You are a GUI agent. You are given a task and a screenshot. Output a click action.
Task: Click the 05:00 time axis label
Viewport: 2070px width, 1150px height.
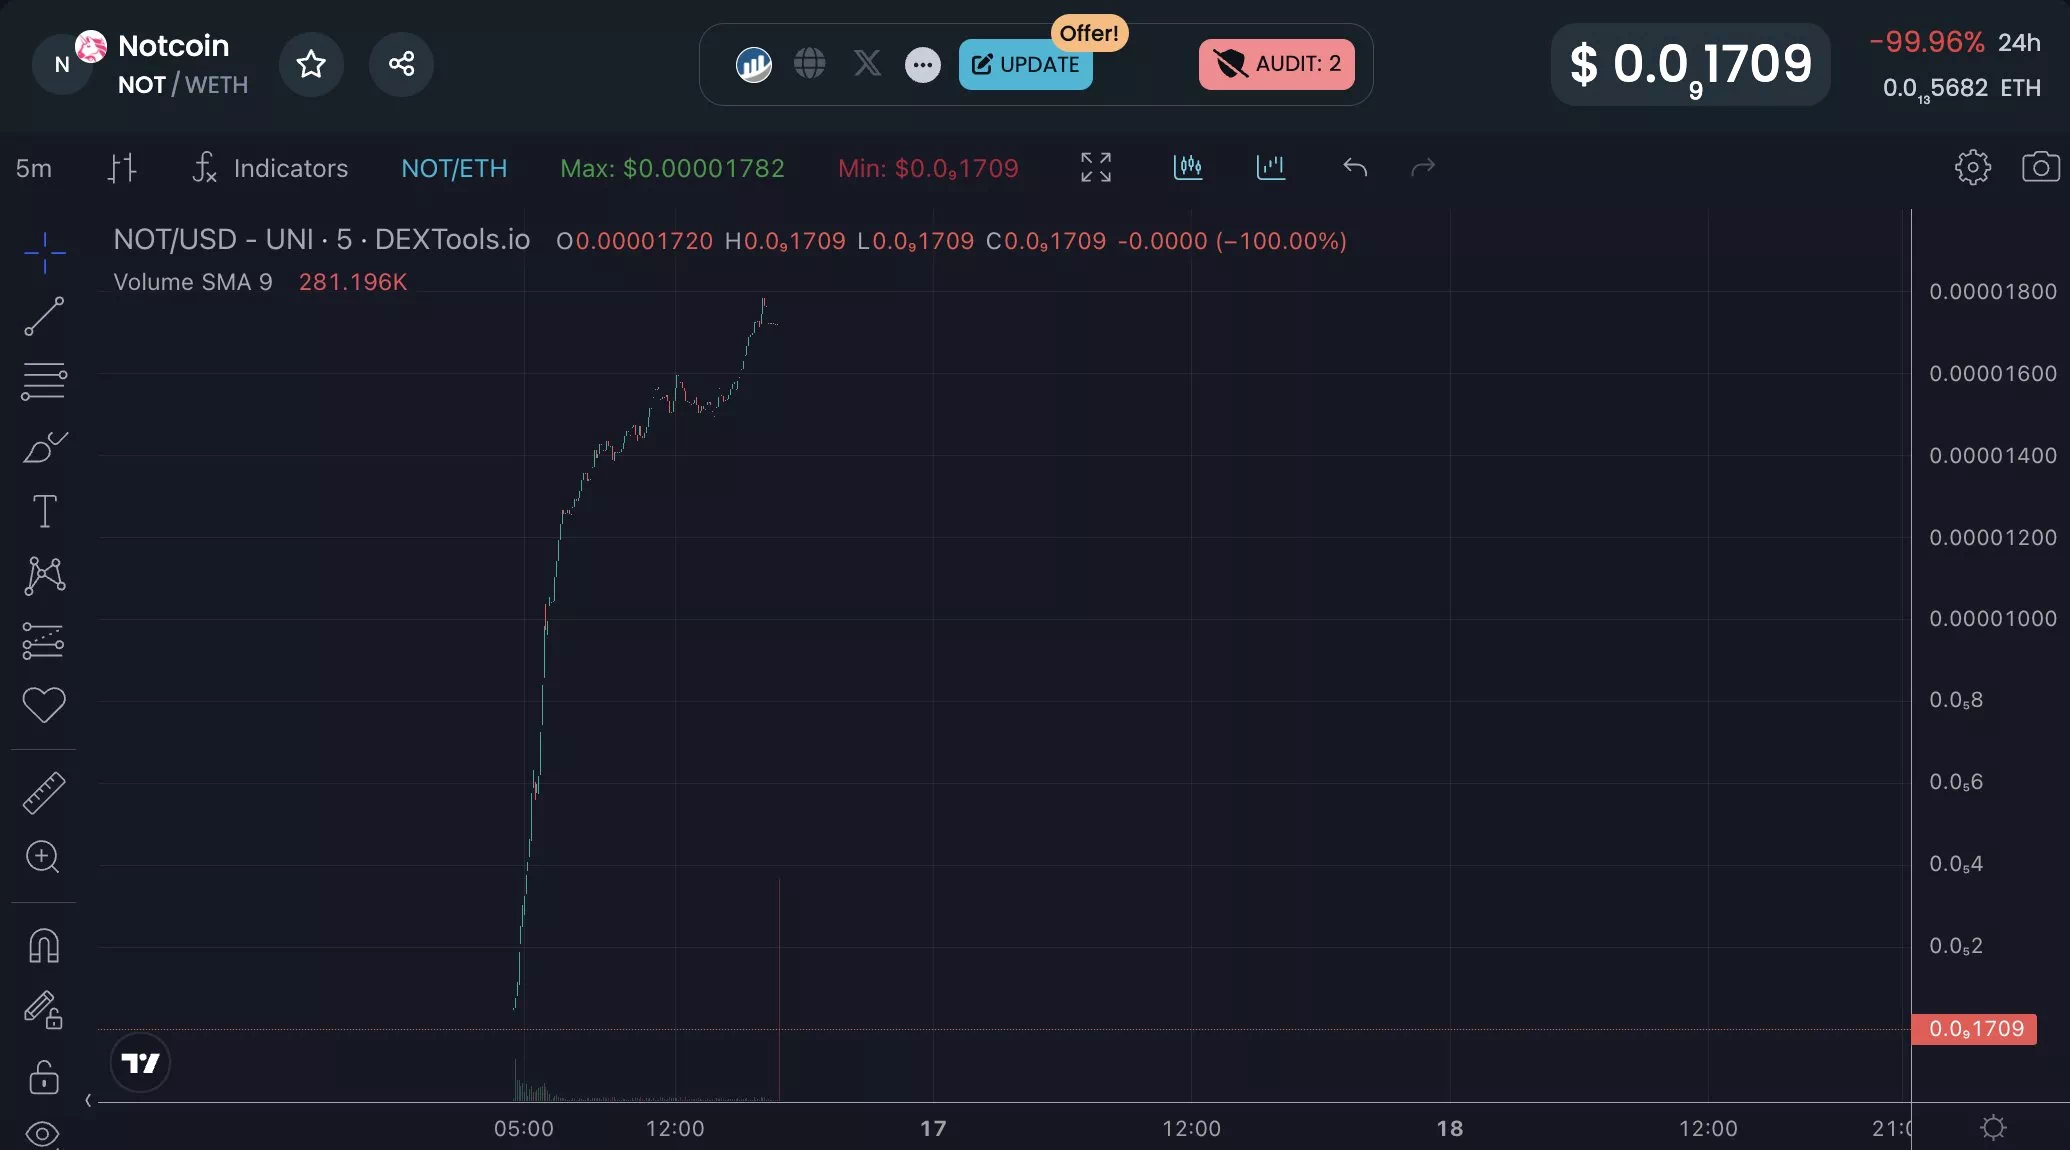pos(523,1128)
